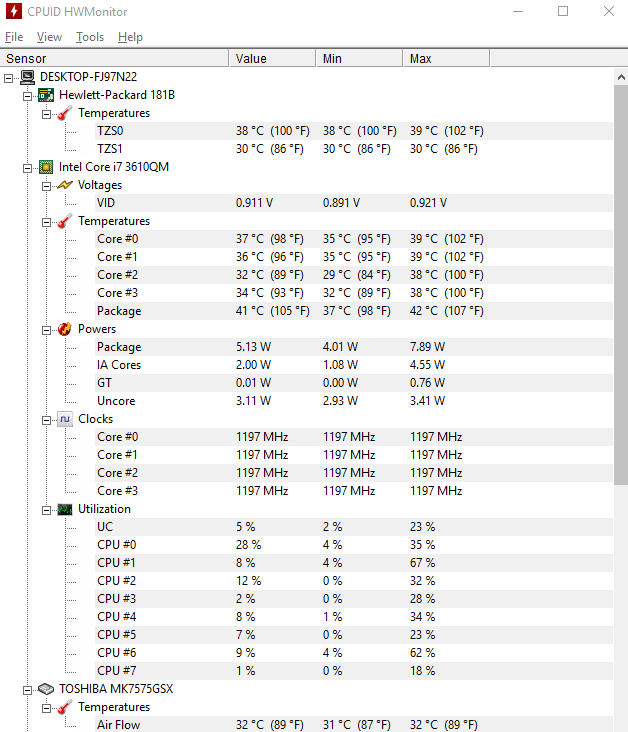Screen dimensions: 628x732
Task: Click the Voltages lightning wave icon
Action: [65, 185]
